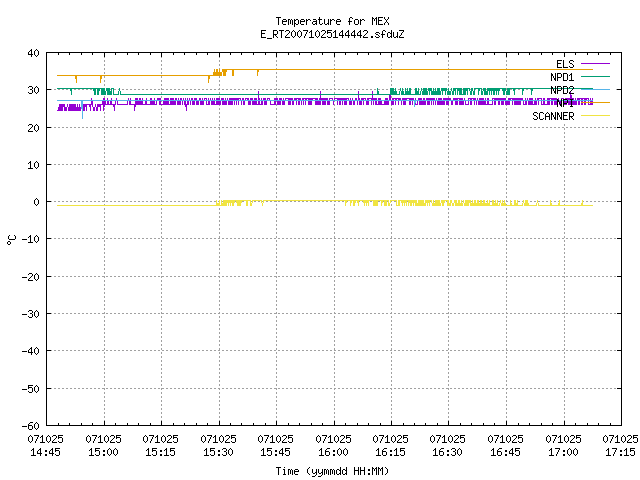
Task: Click the y-axis label -50
Action: pyautogui.click(x=31, y=389)
